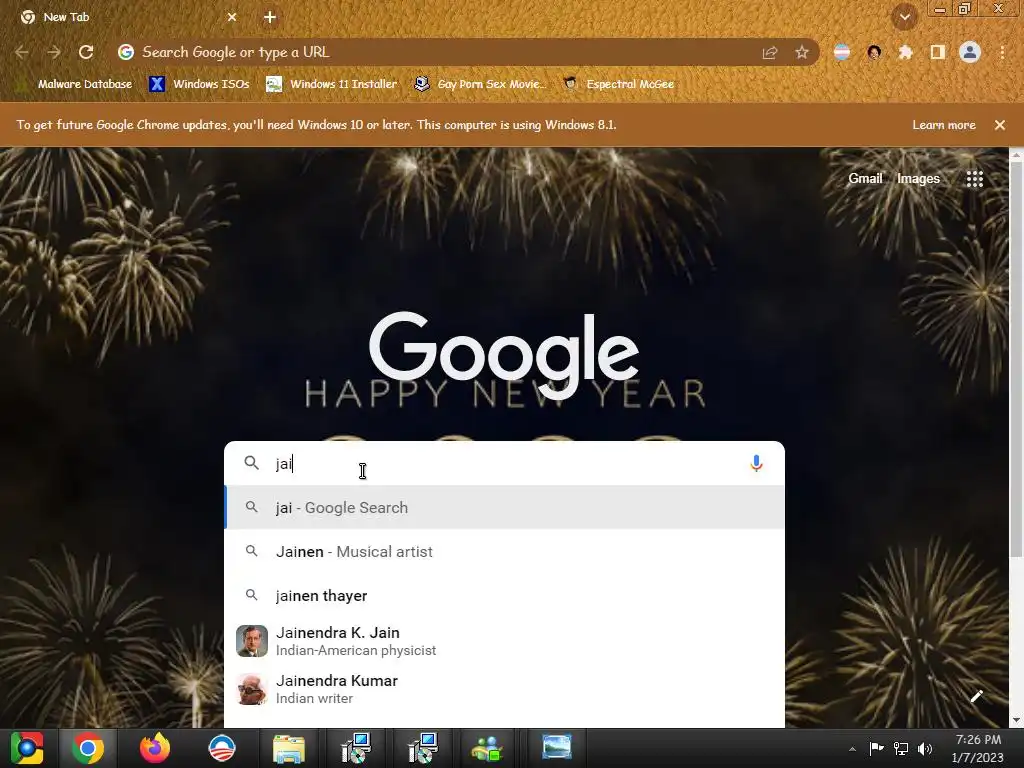
Task: Click the taskbar clock showing 7:26 PM
Action: coord(978,748)
